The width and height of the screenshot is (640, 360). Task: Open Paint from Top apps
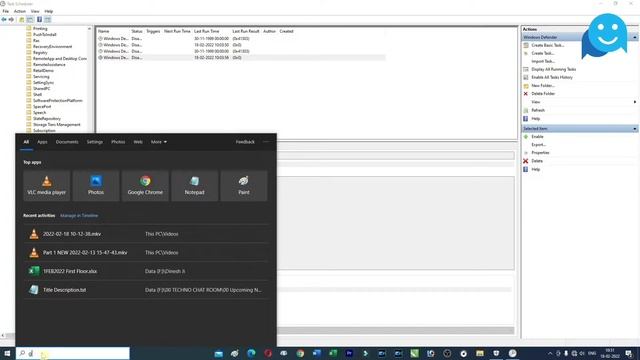pos(244,186)
